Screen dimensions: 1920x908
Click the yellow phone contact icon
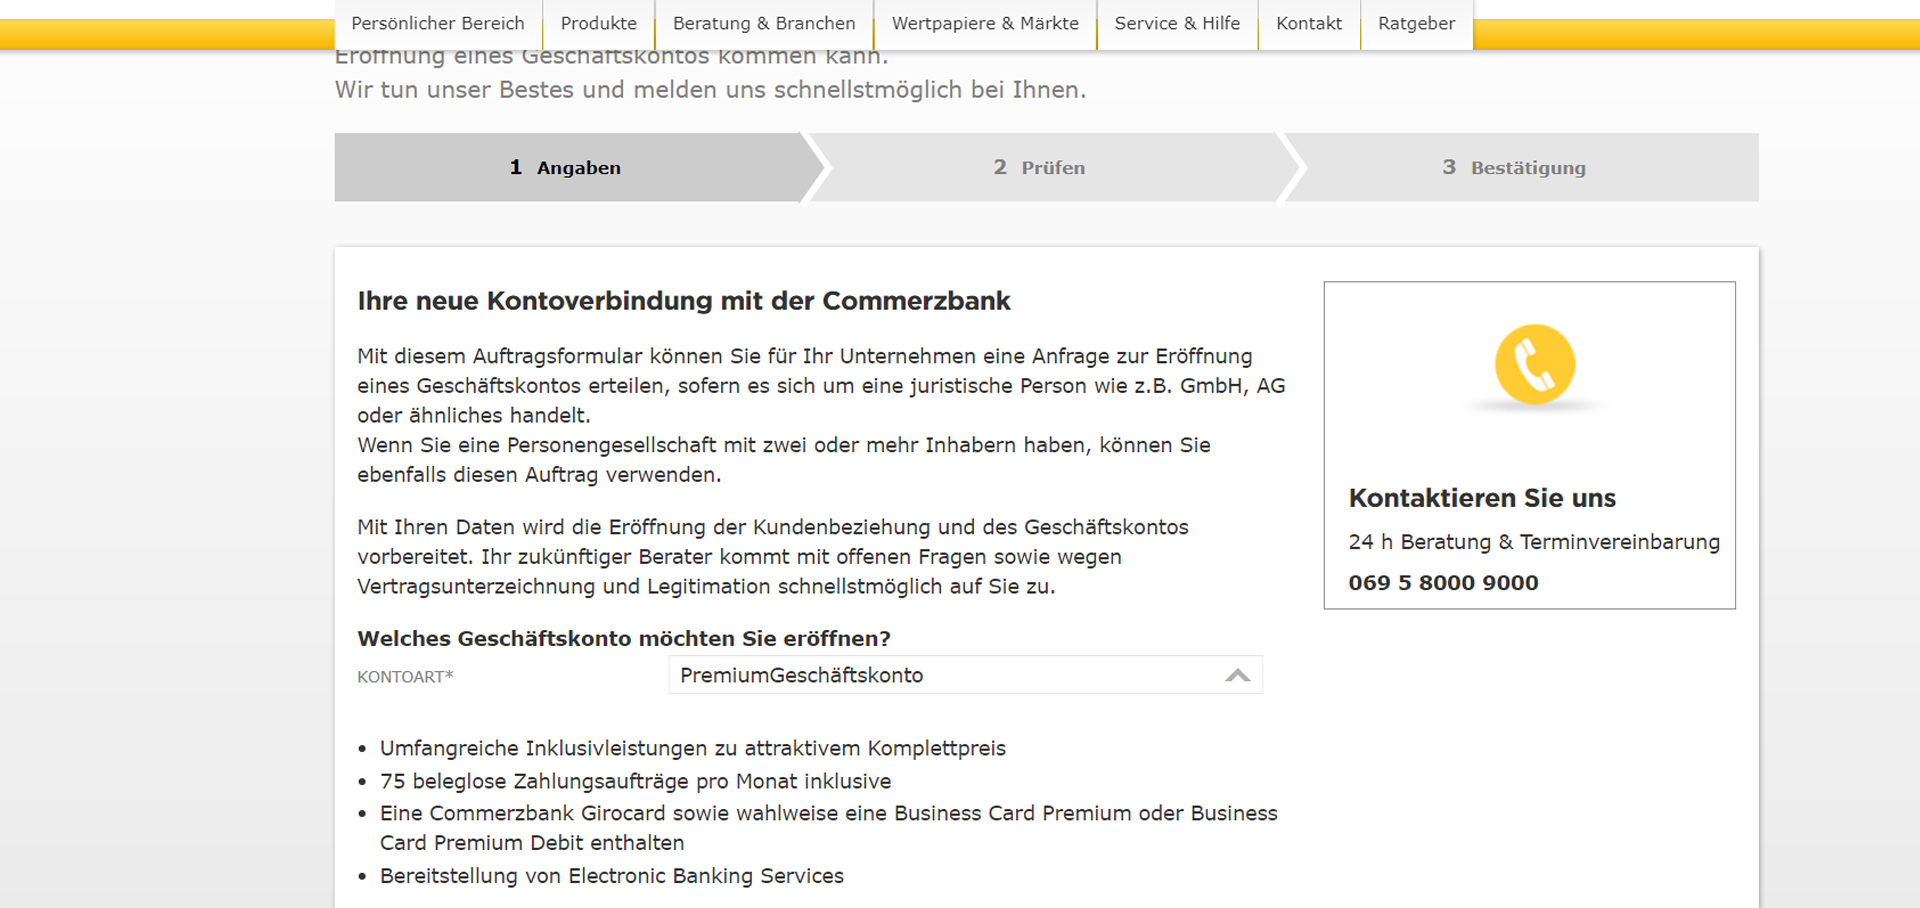1534,364
